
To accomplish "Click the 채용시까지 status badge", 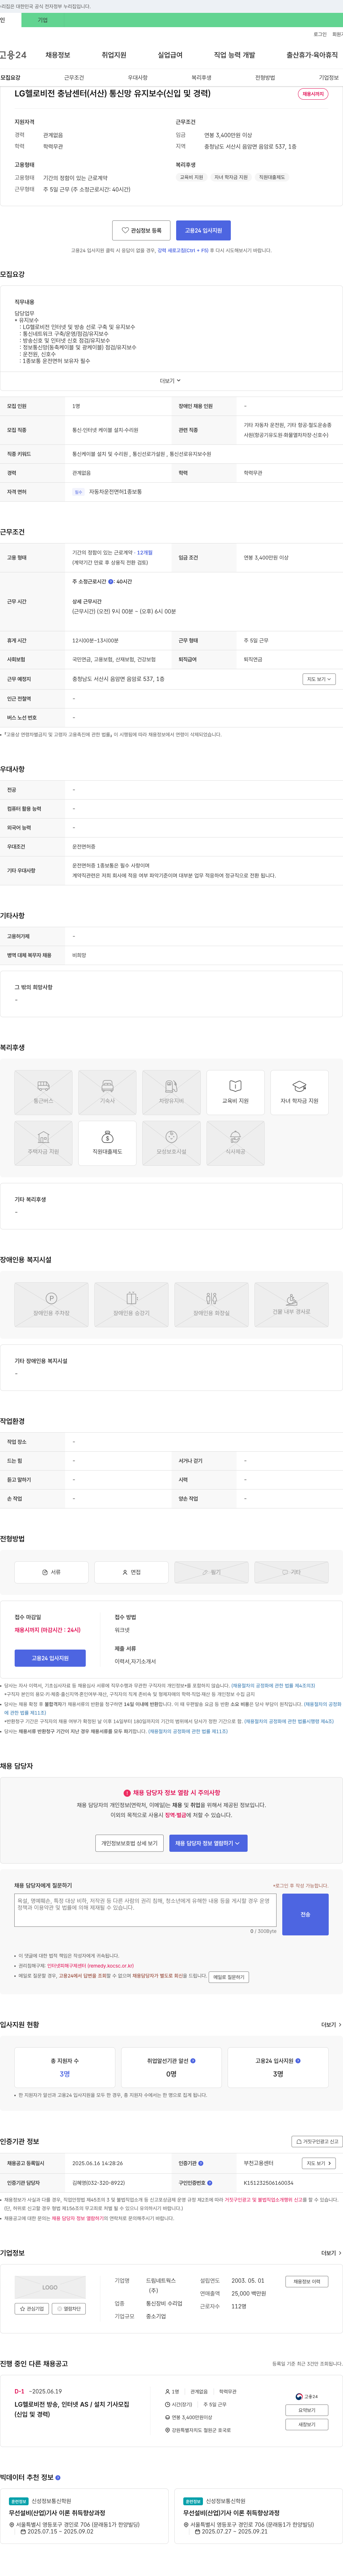I will point(313,94).
